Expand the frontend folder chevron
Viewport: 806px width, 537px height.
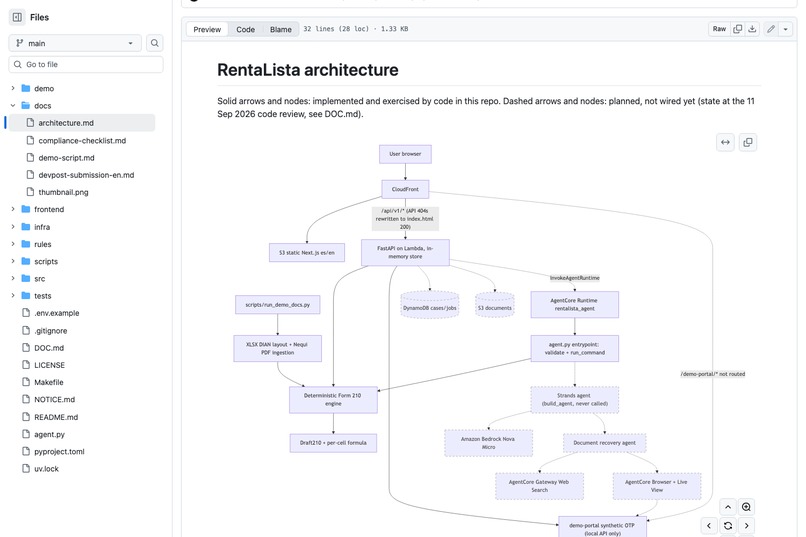tap(13, 209)
